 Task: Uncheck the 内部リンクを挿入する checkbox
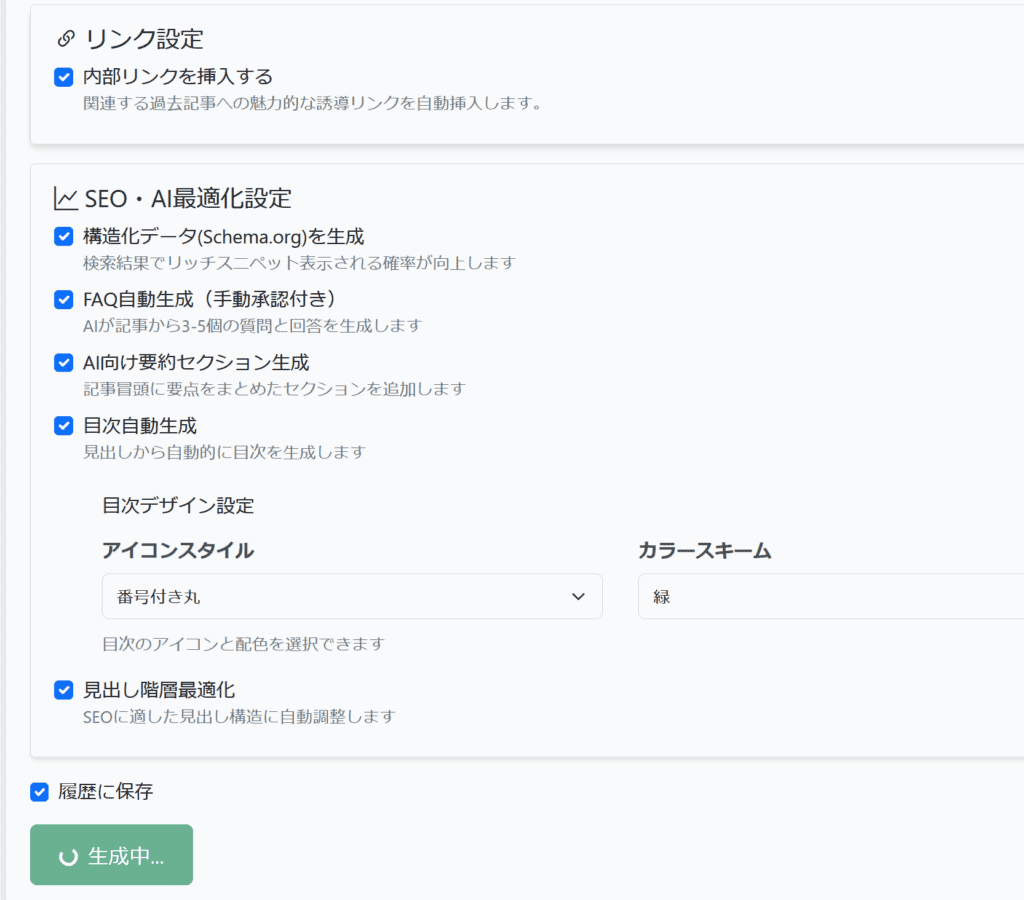[63, 77]
